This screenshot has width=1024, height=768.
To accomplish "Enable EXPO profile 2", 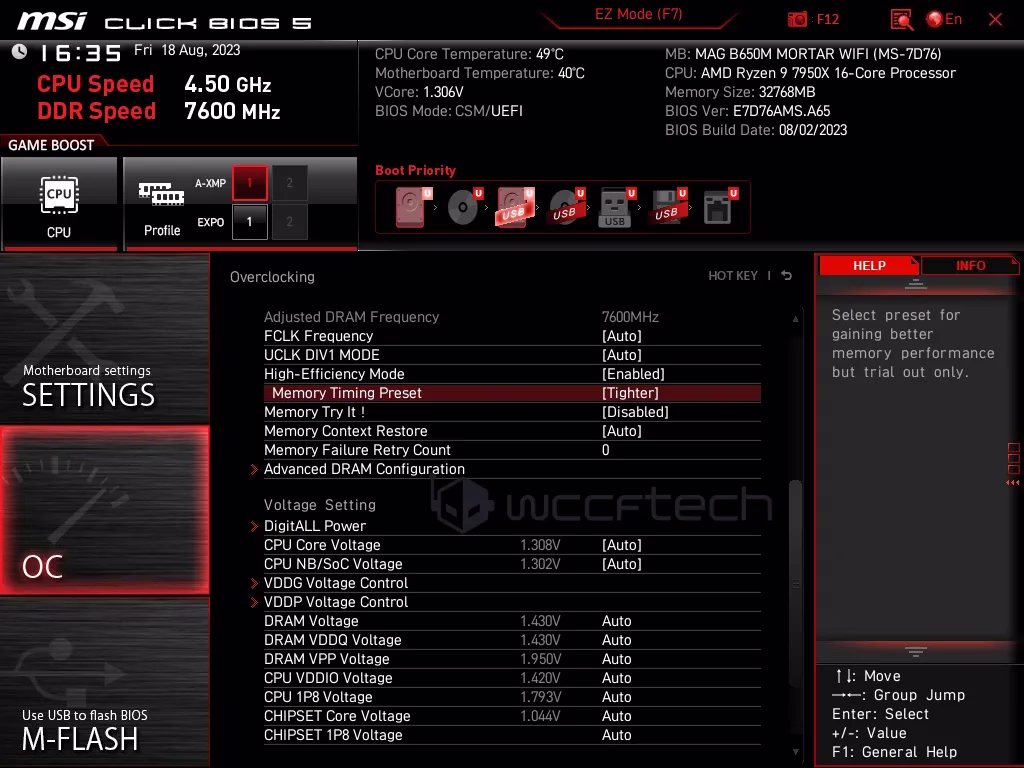I will click(289, 222).
